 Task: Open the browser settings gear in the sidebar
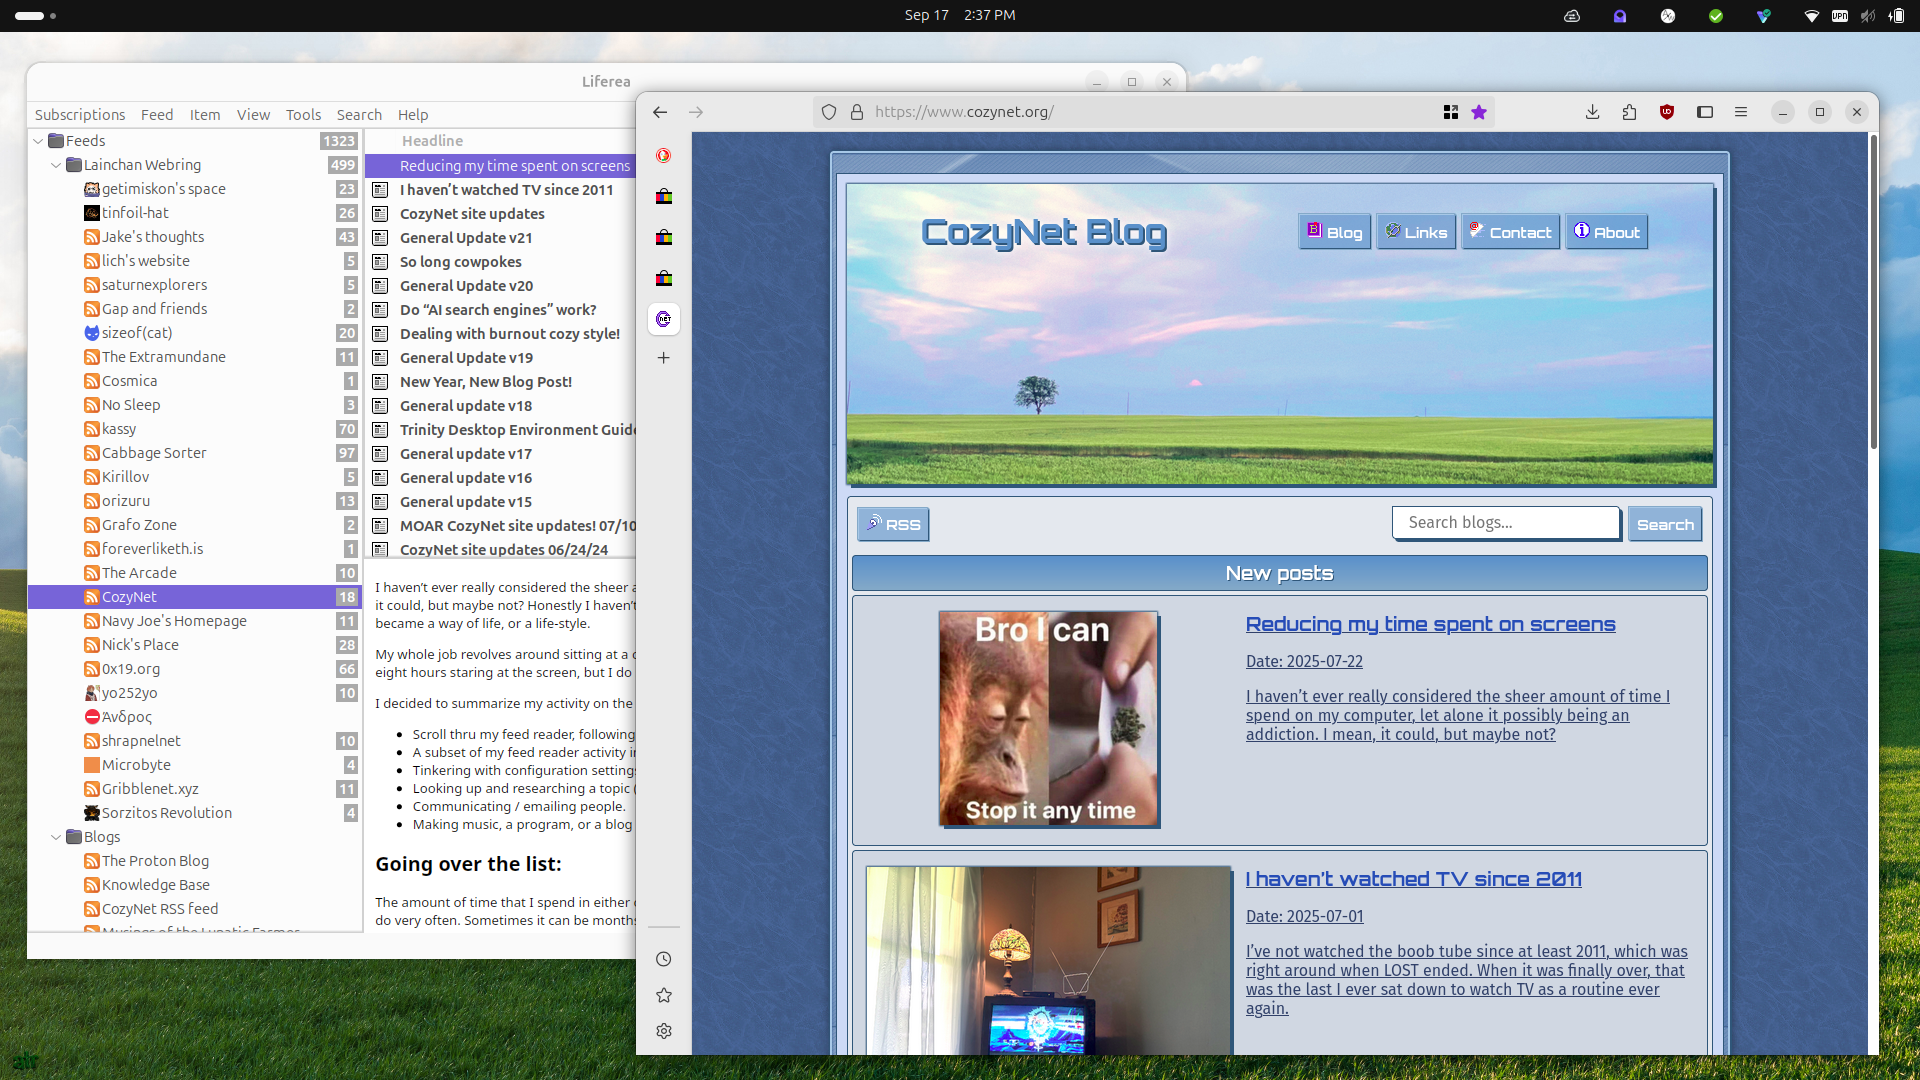663,1031
